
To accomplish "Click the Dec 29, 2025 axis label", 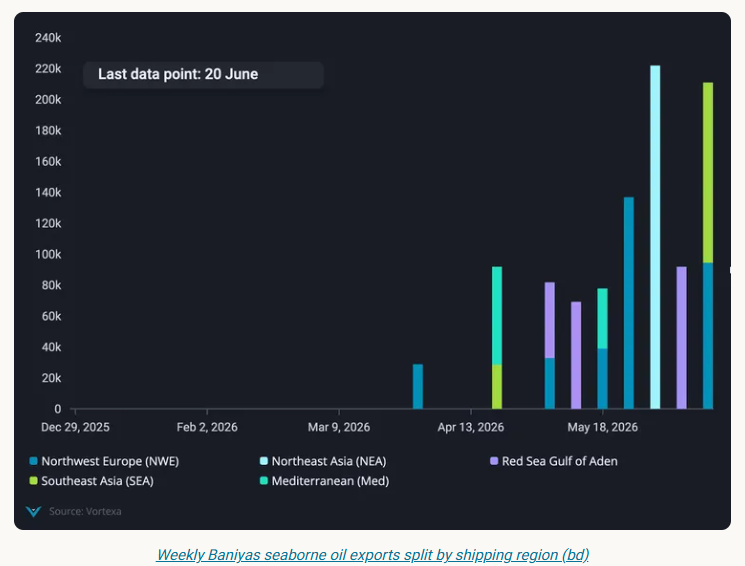I will (x=75, y=427).
